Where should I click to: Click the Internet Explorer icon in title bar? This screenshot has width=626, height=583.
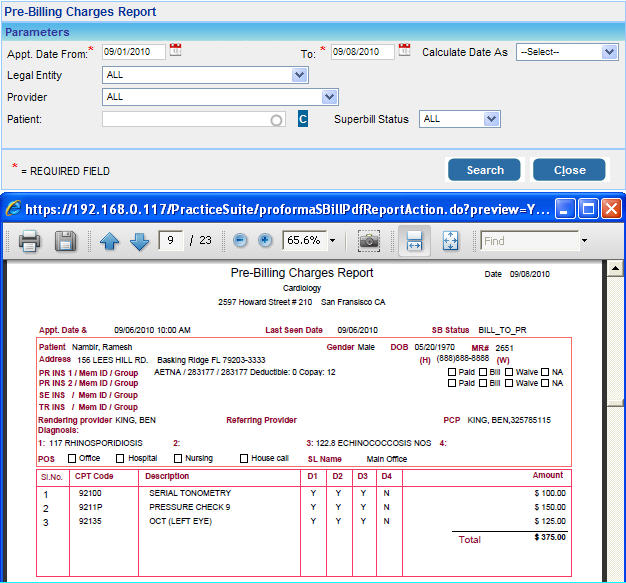pos(13,208)
